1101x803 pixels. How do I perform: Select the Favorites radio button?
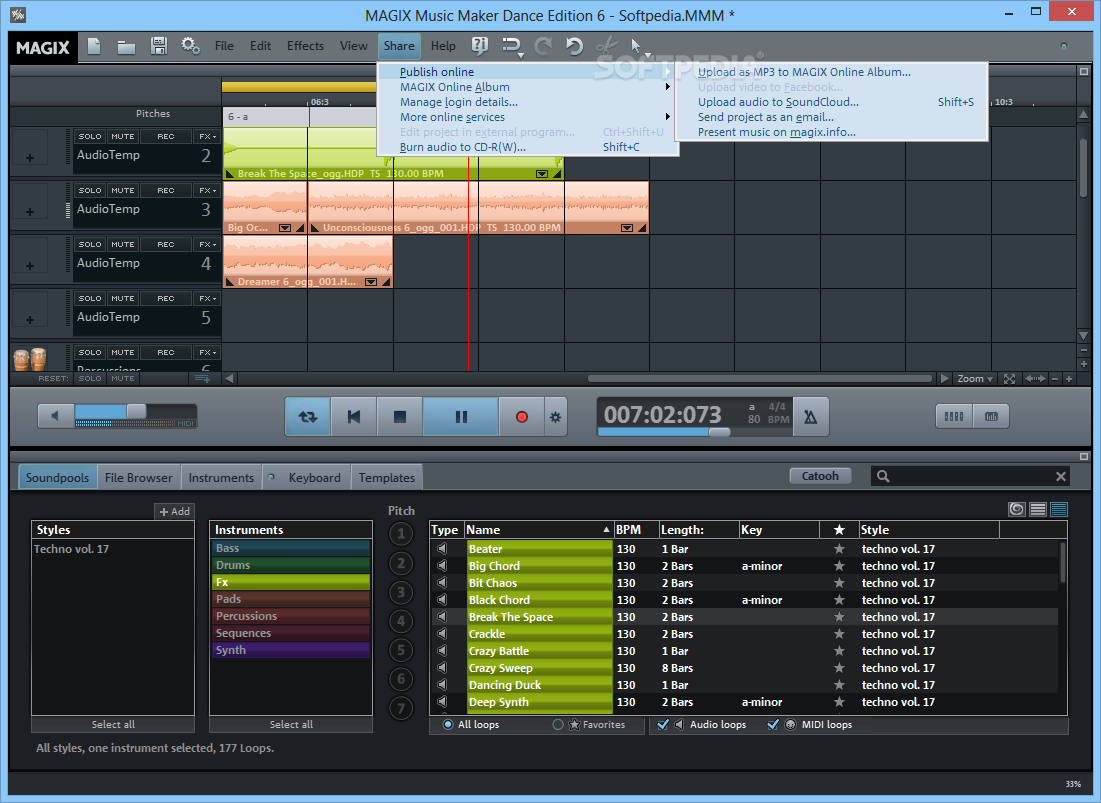558,724
